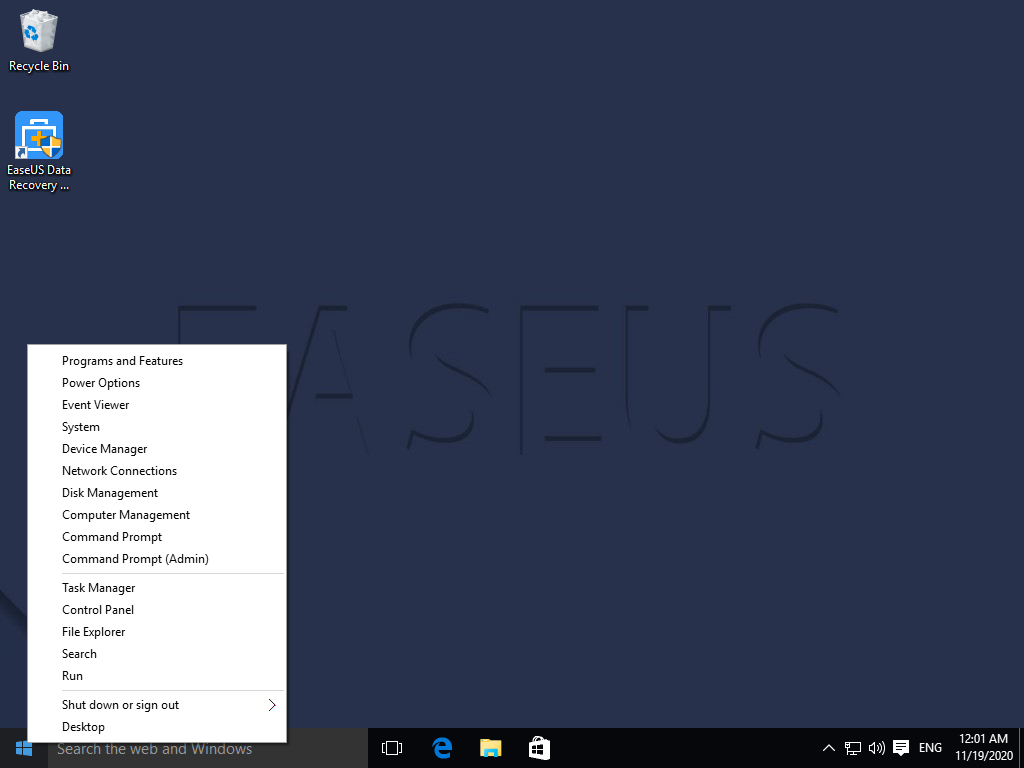Screen dimensions: 1024x768
Task: Select Network Connections entry
Action: coord(157,471)
